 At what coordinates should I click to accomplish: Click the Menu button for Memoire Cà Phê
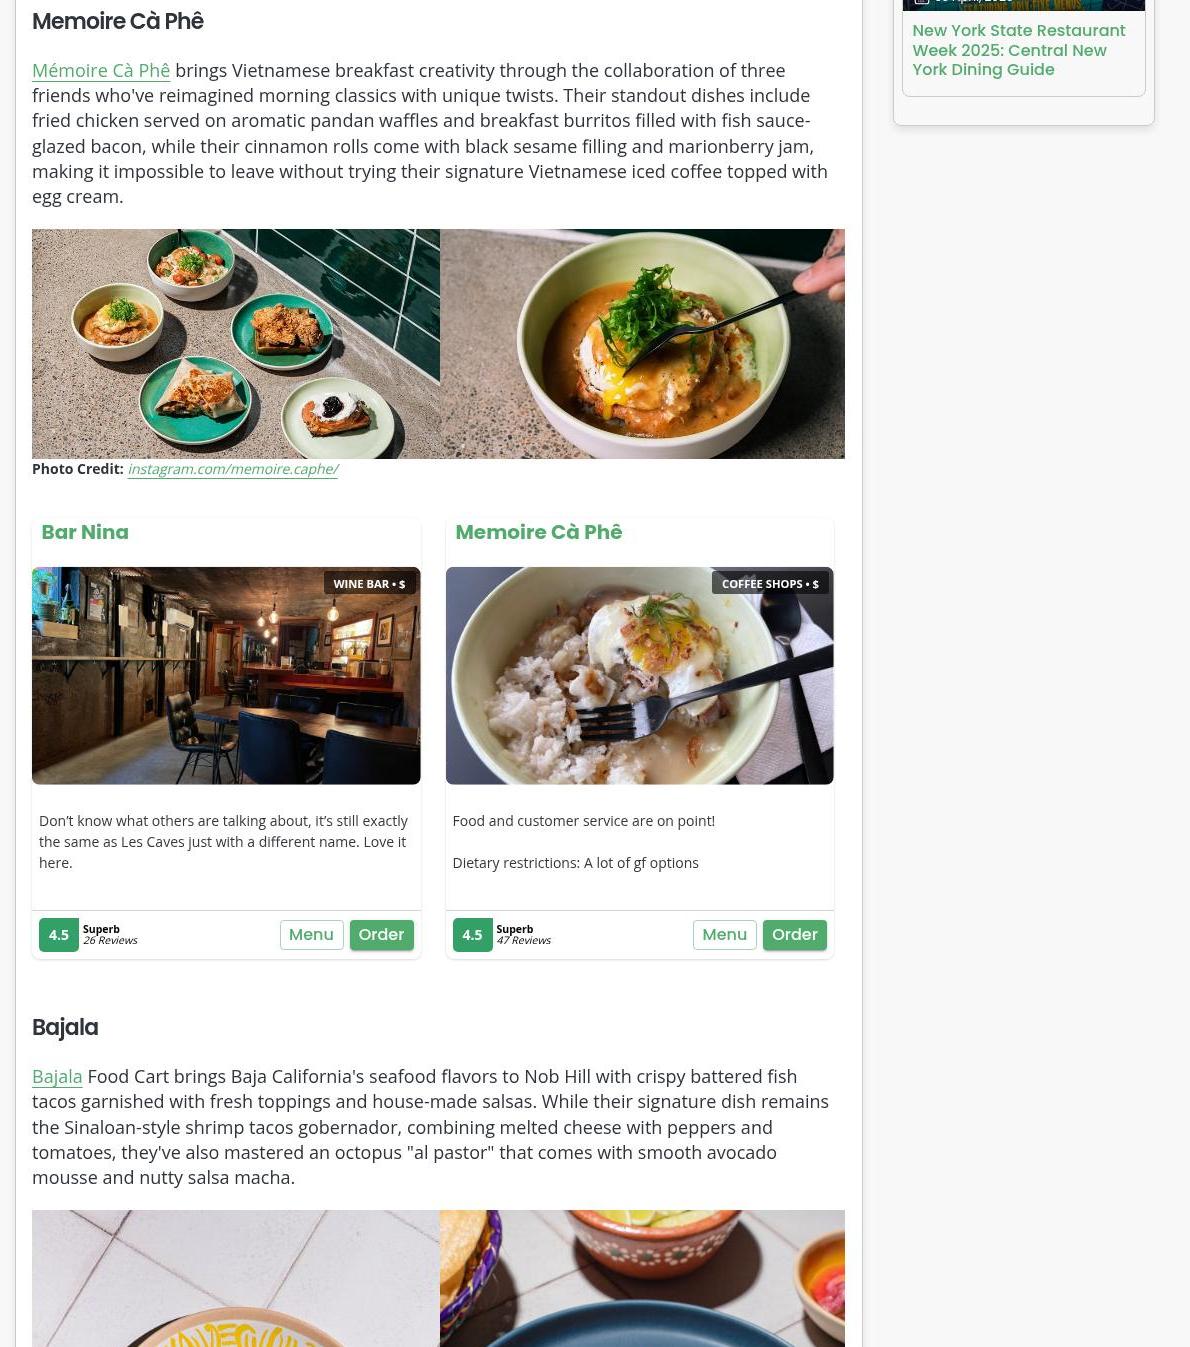(724, 935)
